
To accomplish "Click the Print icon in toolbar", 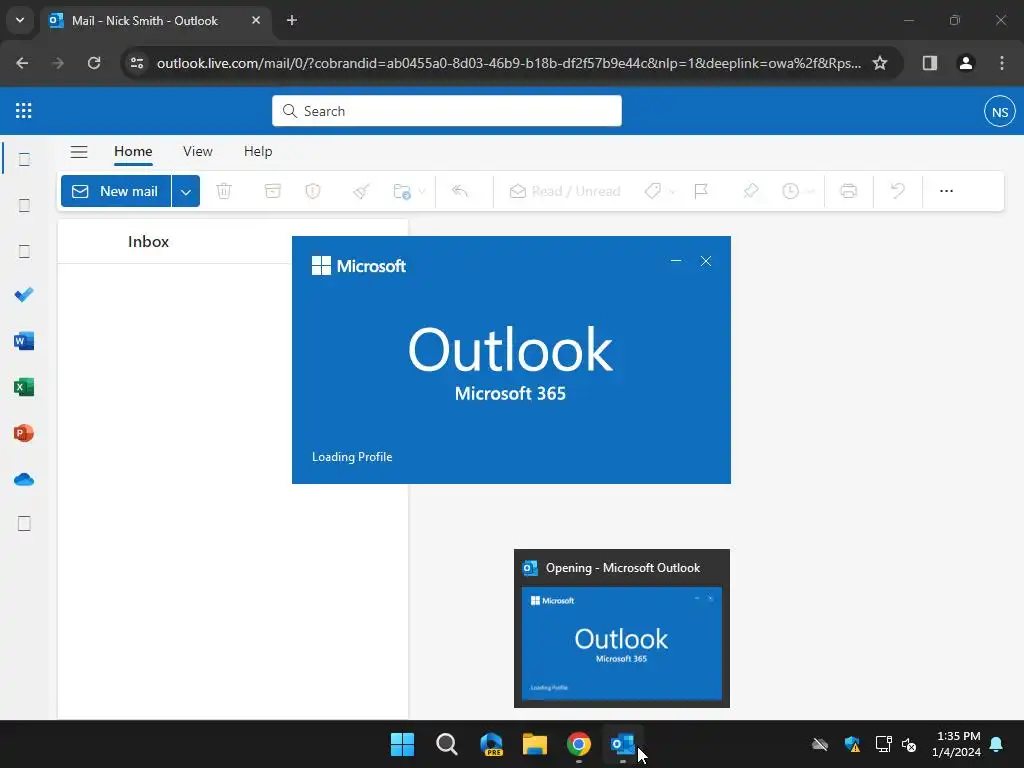I will point(848,191).
